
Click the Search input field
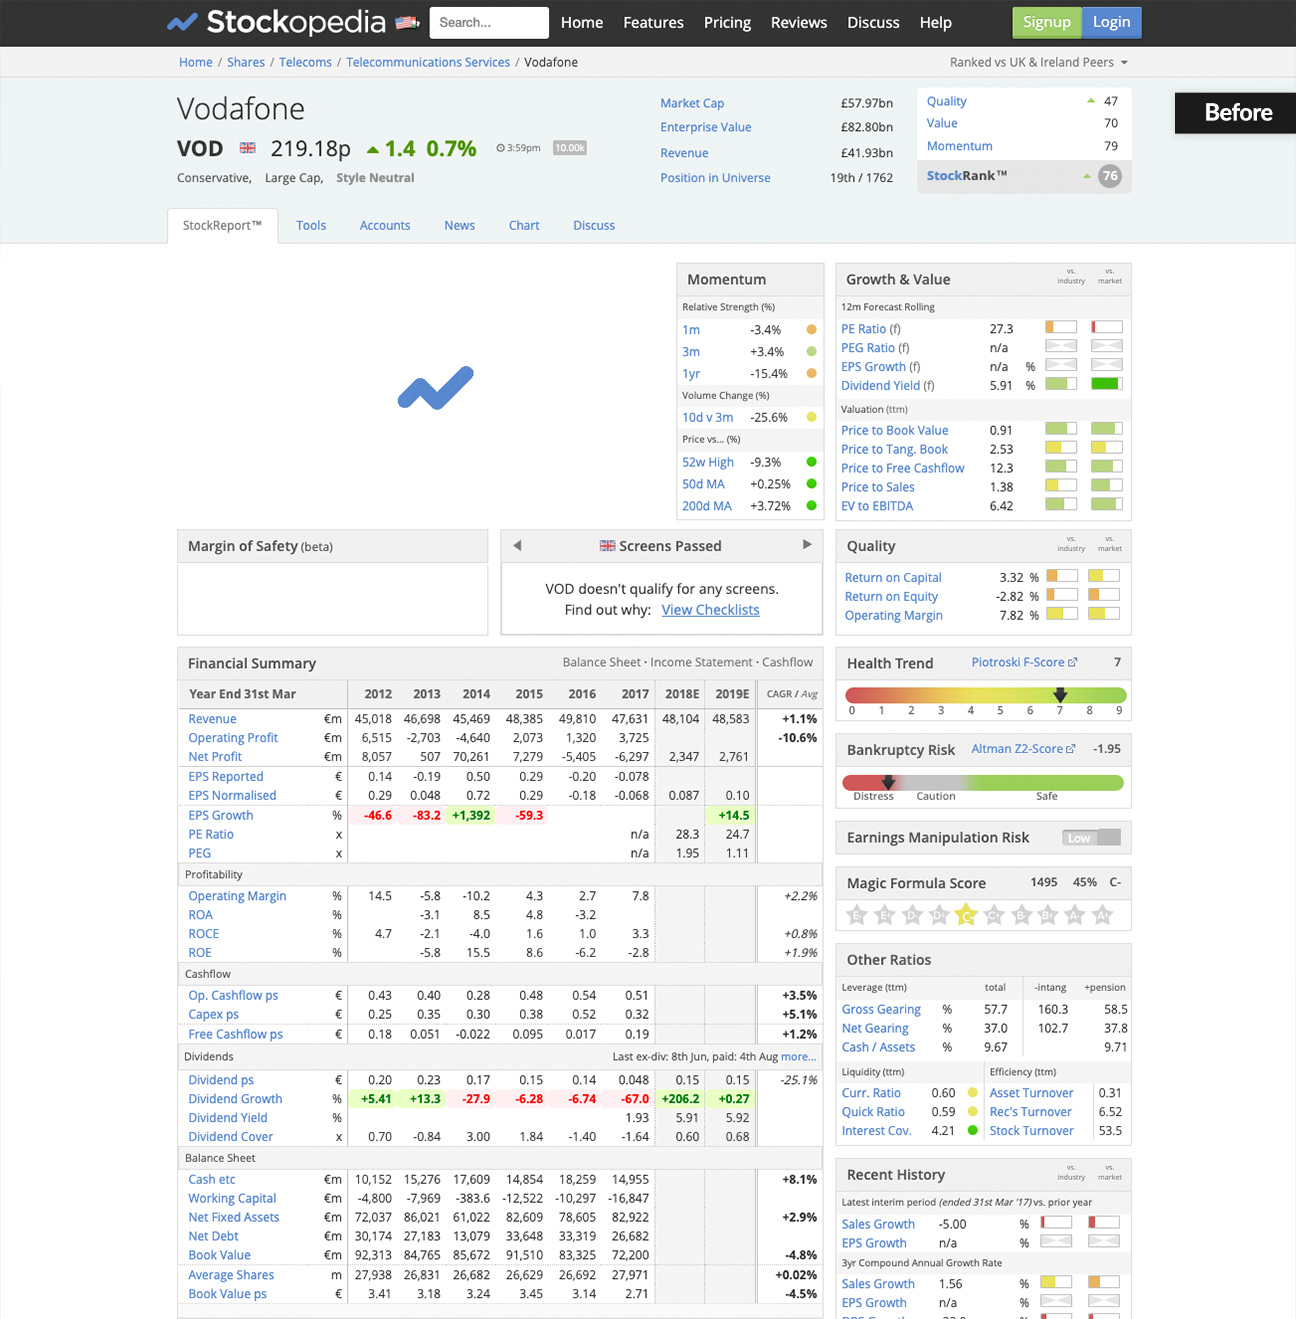click(x=489, y=22)
